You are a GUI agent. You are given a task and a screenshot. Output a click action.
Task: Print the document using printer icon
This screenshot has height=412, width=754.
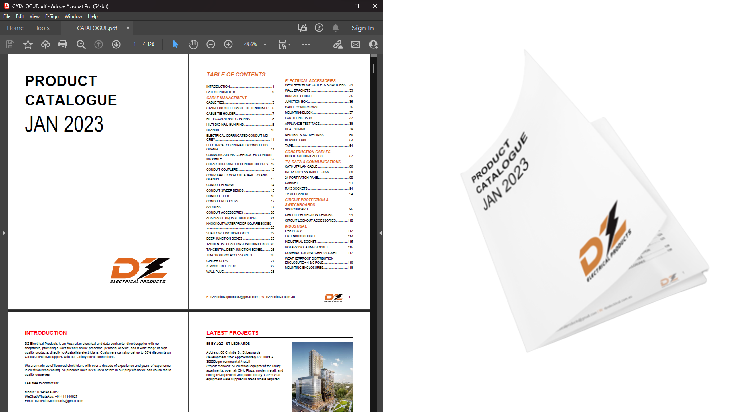pos(63,45)
